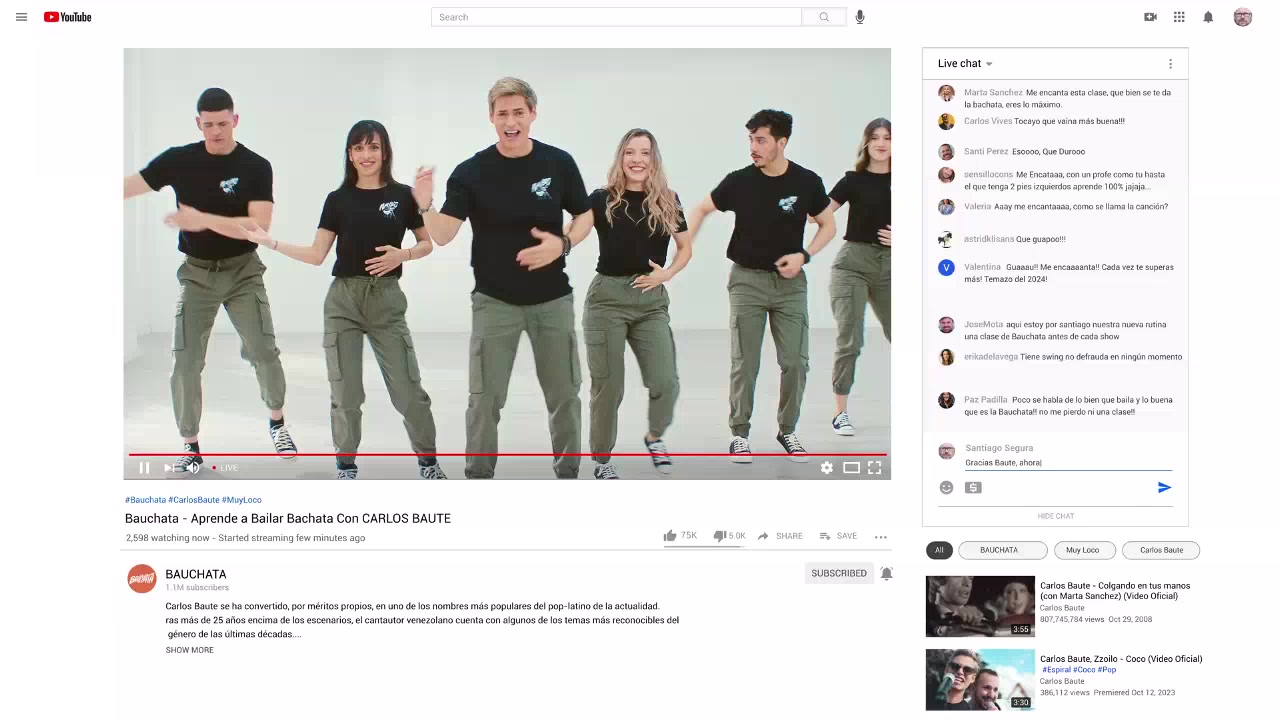Open the #MuyLoco hashtag
Screen dimensions: 1280x720
click(242, 500)
